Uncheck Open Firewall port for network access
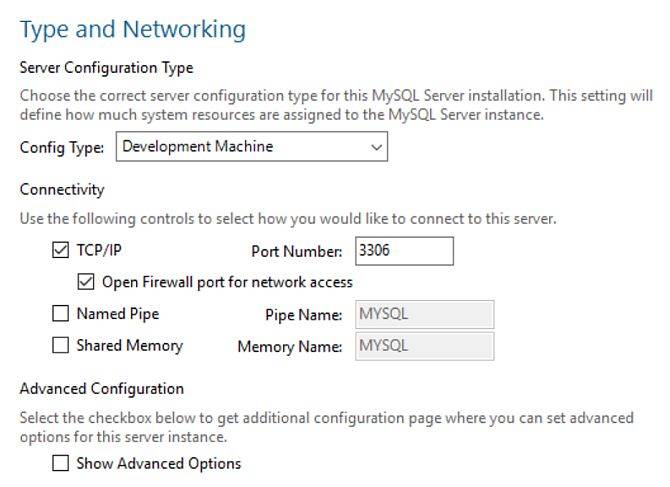The width and height of the screenshot is (670, 487). coord(86,282)
